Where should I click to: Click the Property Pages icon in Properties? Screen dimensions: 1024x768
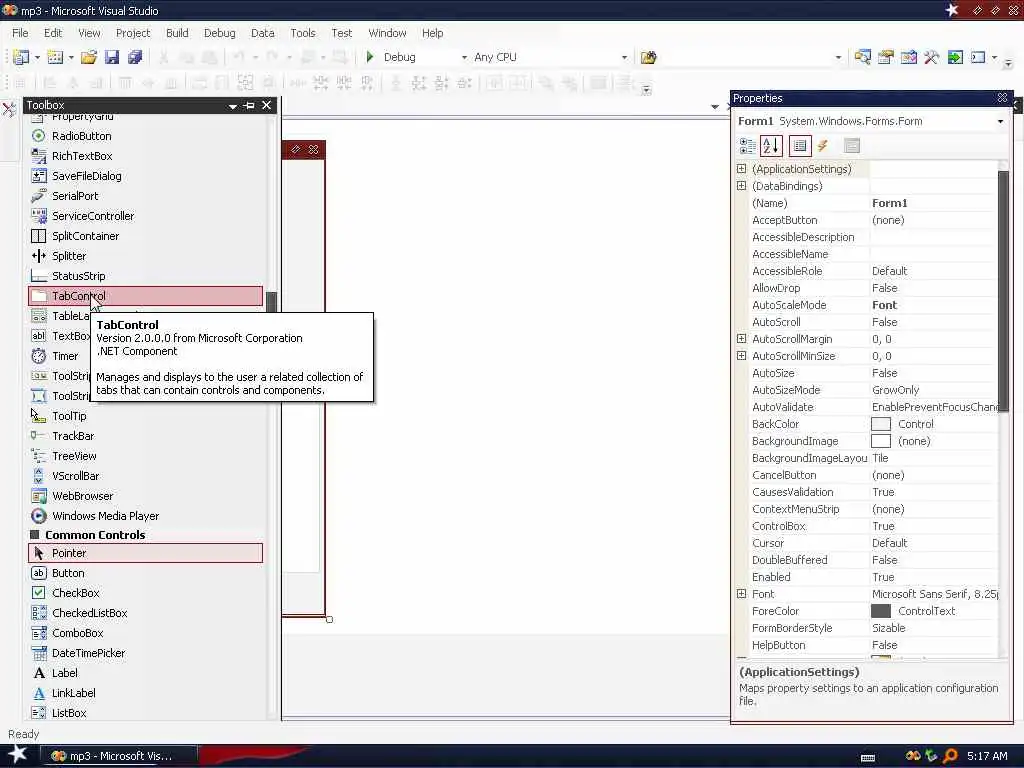point(852,146)
